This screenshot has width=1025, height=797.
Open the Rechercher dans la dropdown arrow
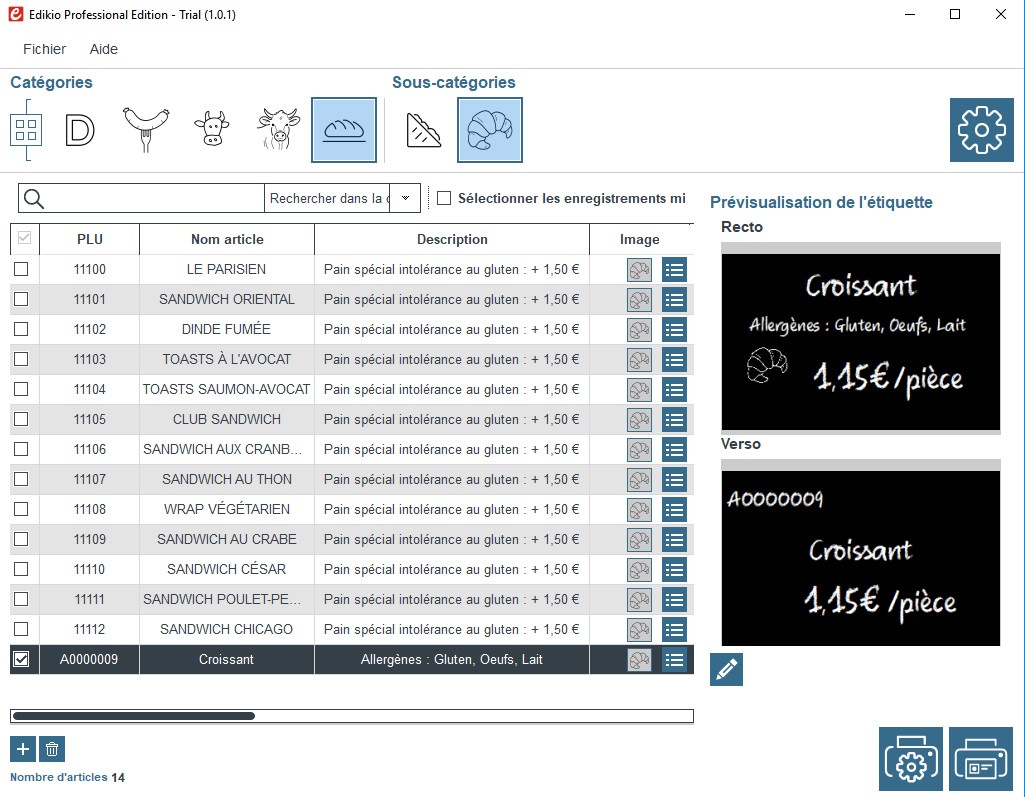(405, 198)
